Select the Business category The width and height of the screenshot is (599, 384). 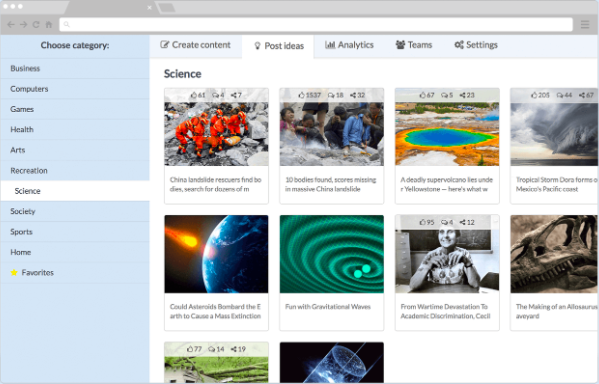[x=75, y=68]
